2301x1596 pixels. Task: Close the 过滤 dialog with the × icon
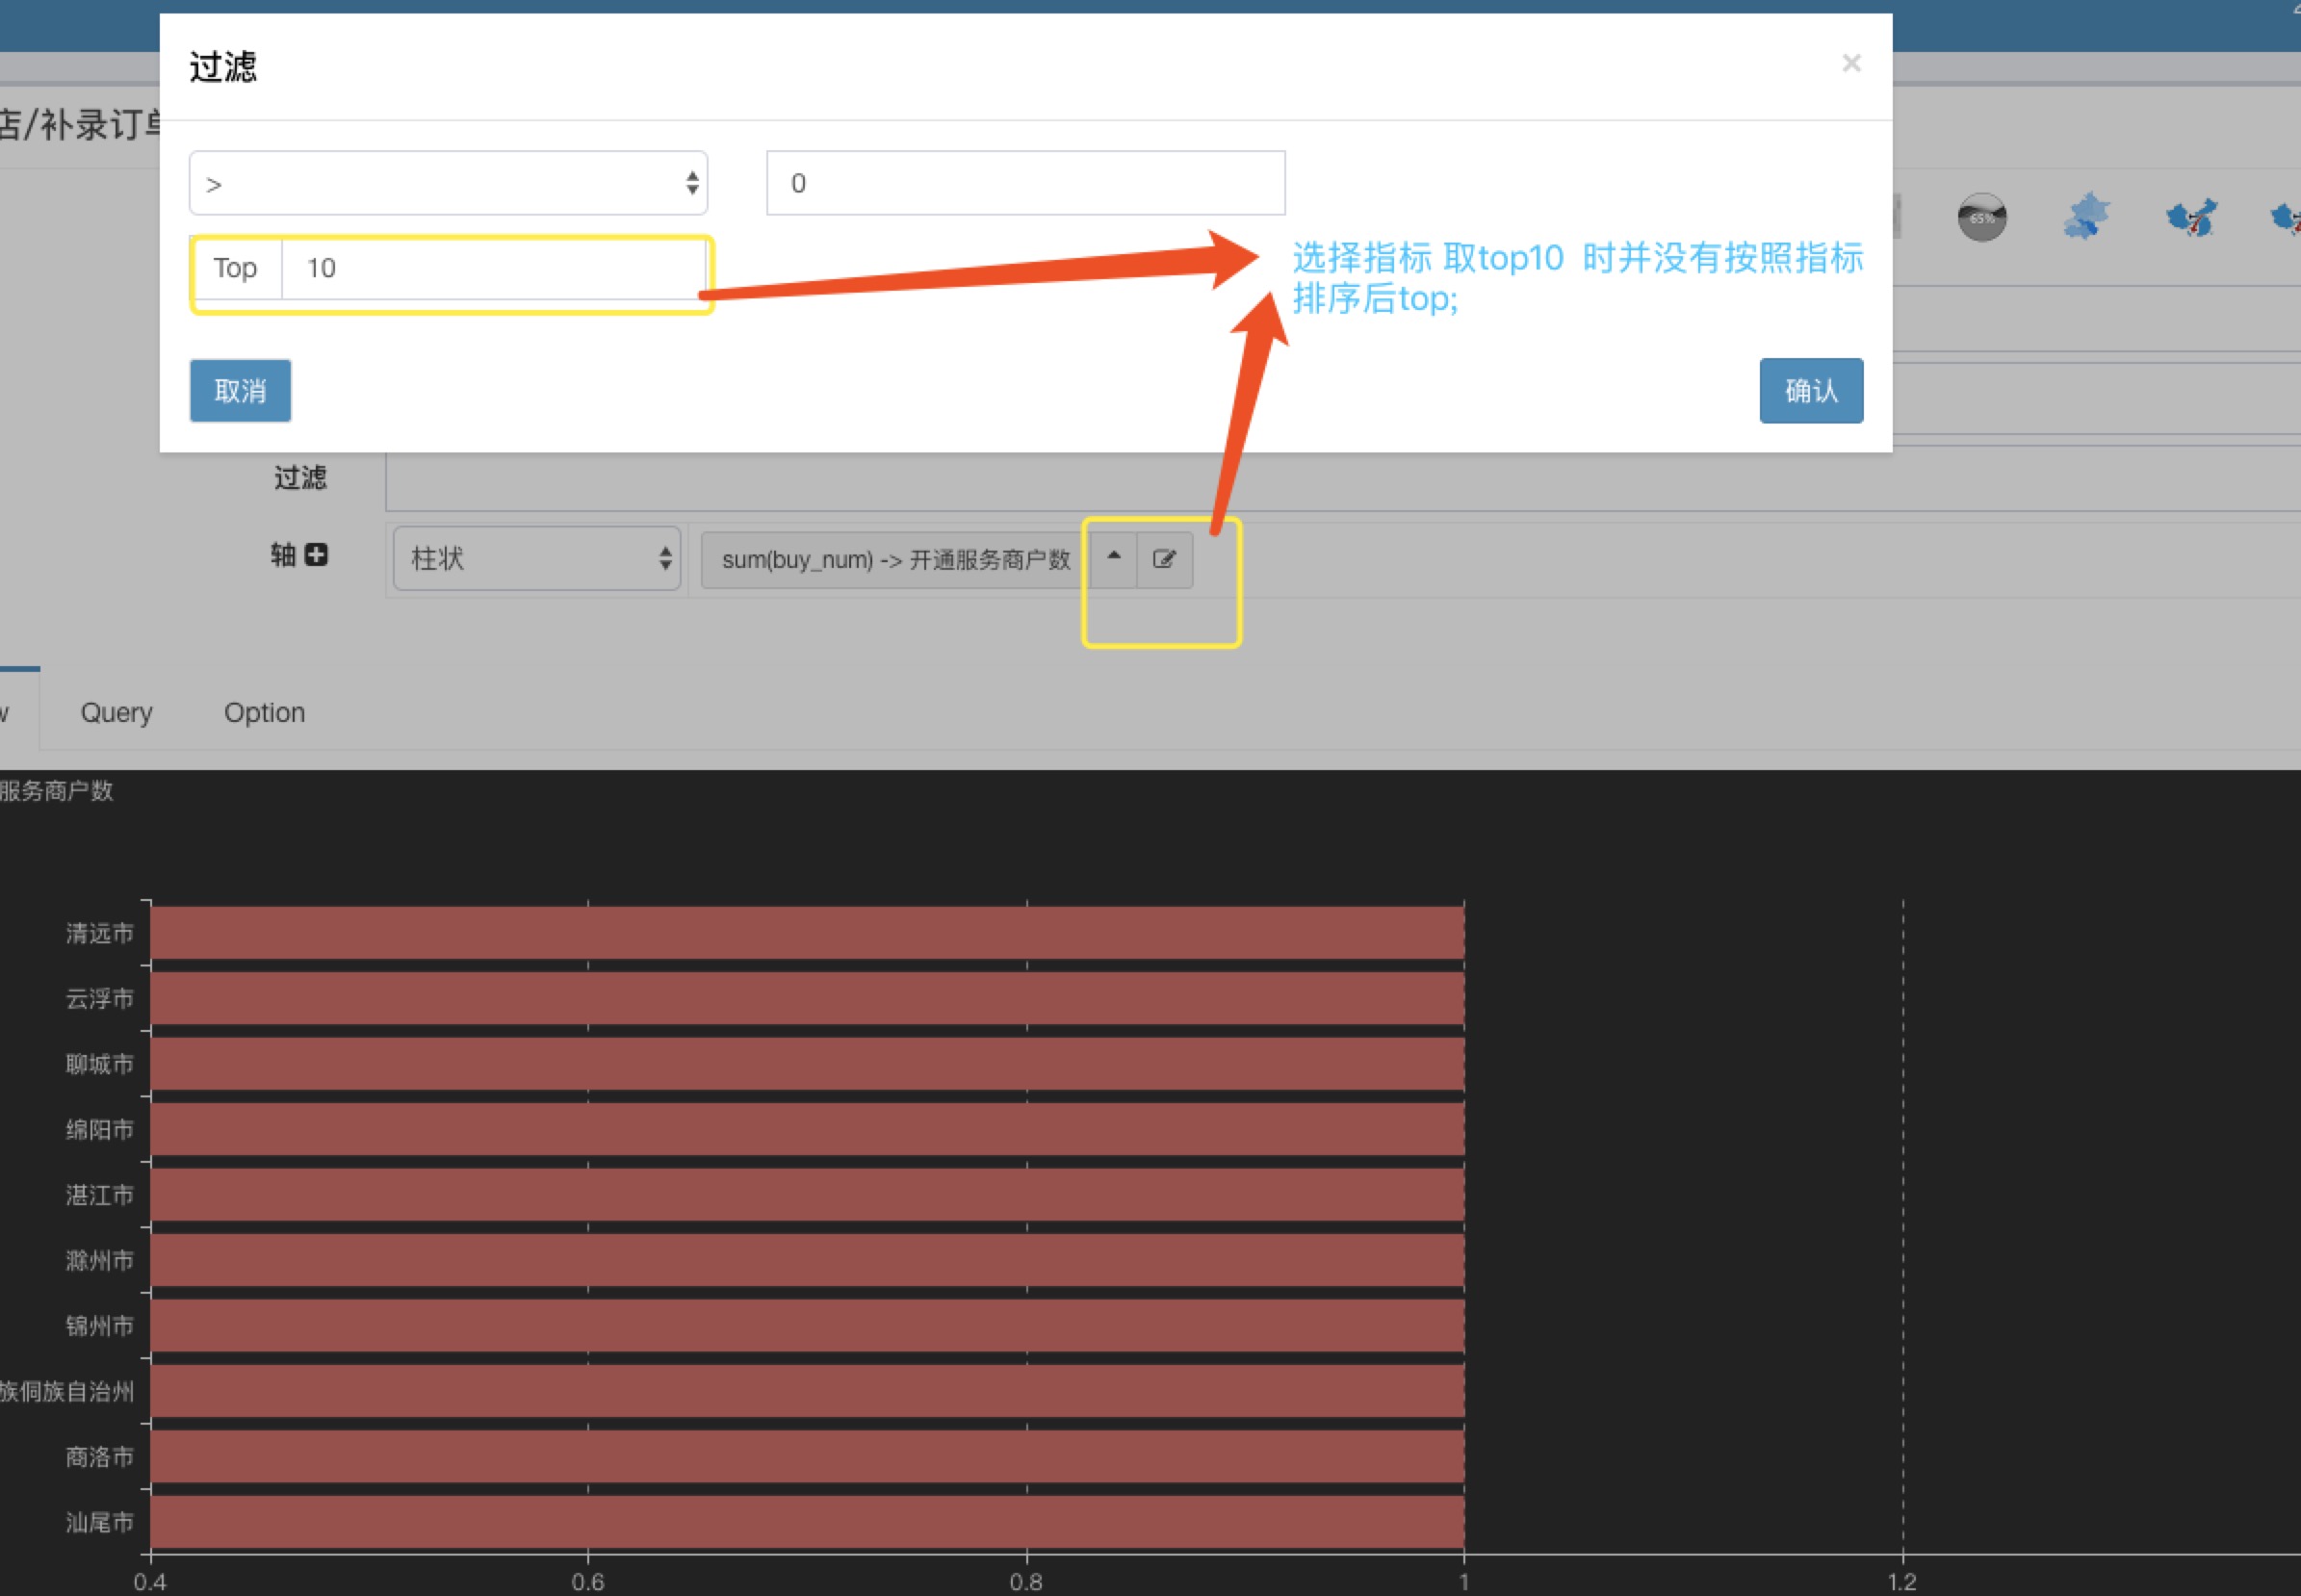[x=1852, y=63]
